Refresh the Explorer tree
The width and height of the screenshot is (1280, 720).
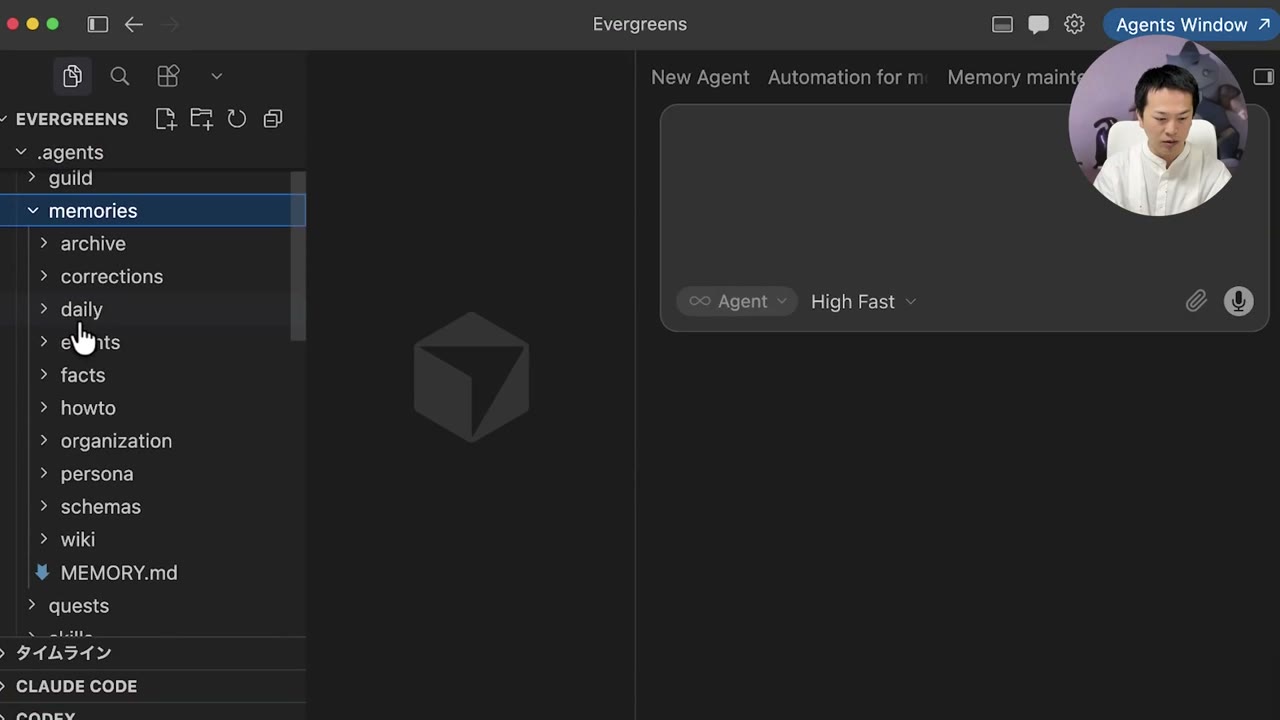click(x=237, y=119)
